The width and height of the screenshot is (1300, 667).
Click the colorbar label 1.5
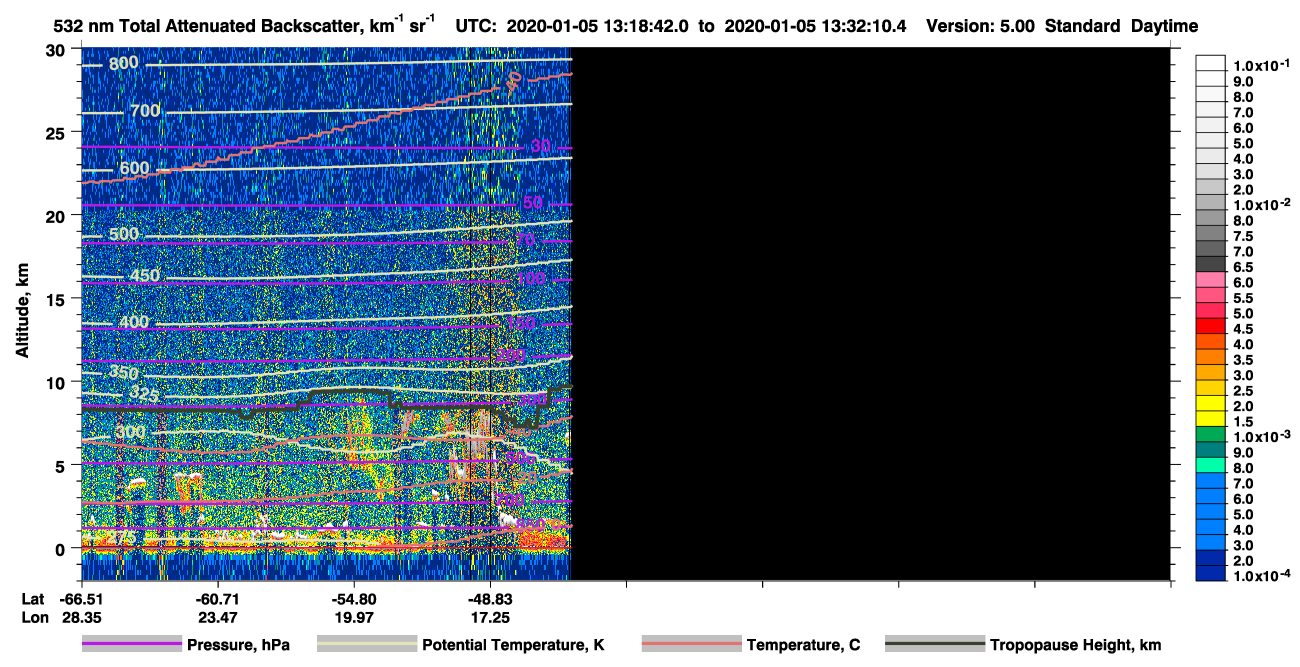click(x=1244, y=422)
